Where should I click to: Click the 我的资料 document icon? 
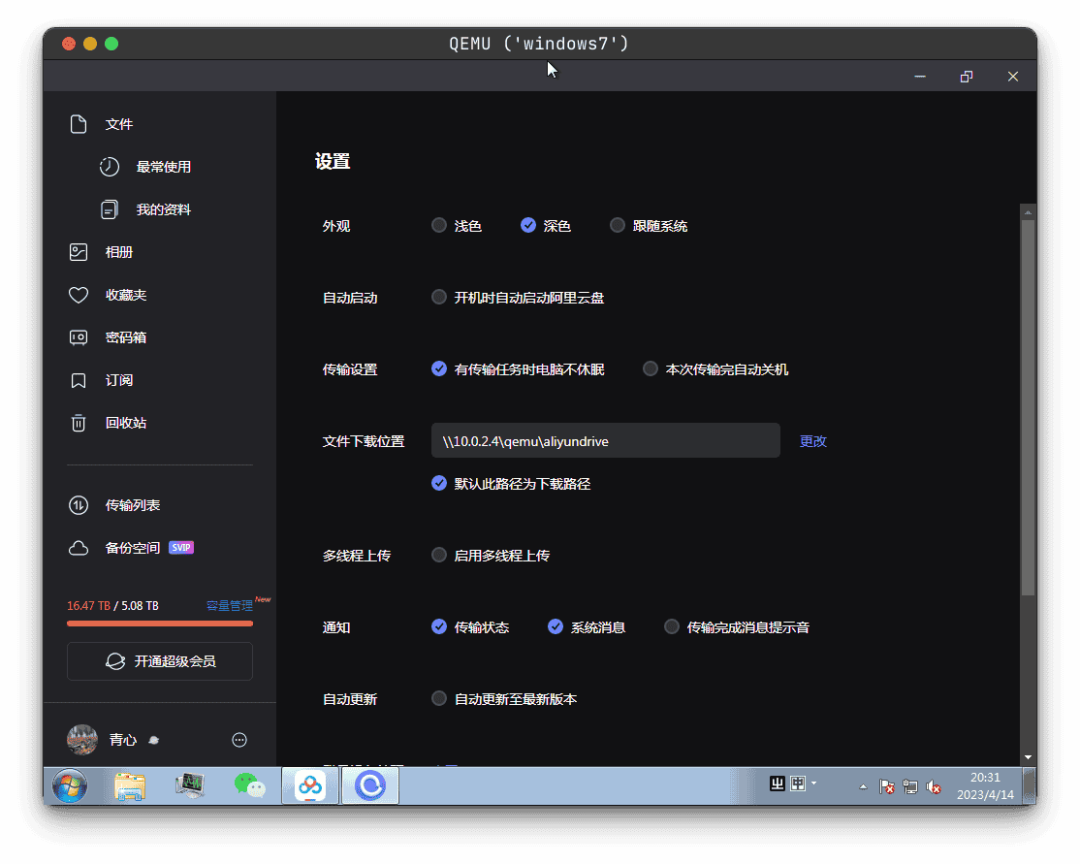tap(110, 209)
